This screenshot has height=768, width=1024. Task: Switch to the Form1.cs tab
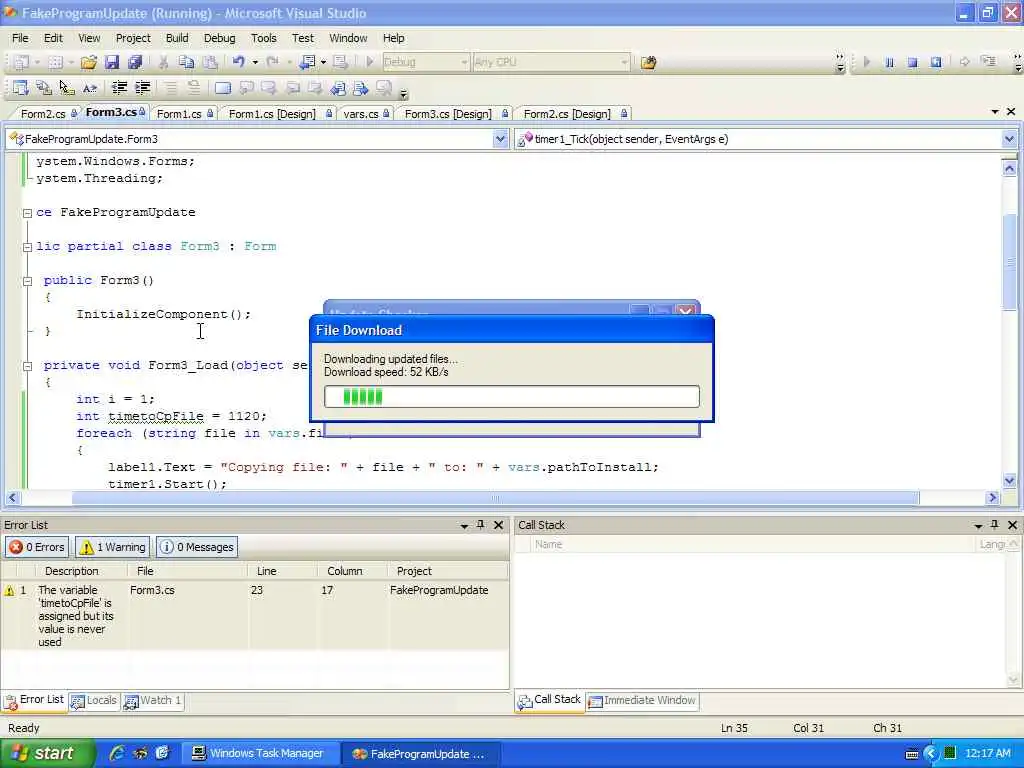click(185, 114)
